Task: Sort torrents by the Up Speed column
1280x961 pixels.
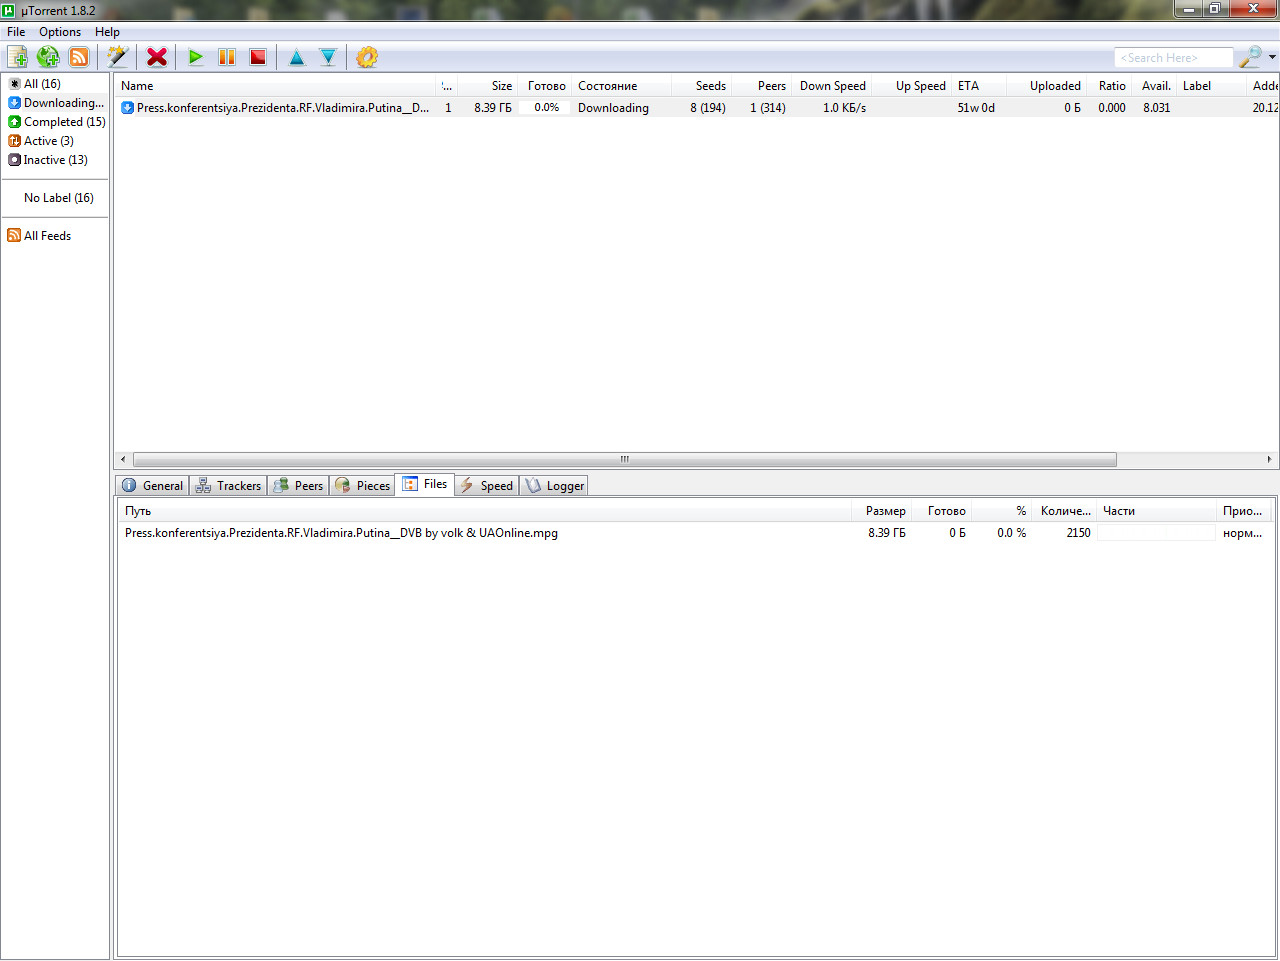Action: pyautogui.click(x=911, y=86)
